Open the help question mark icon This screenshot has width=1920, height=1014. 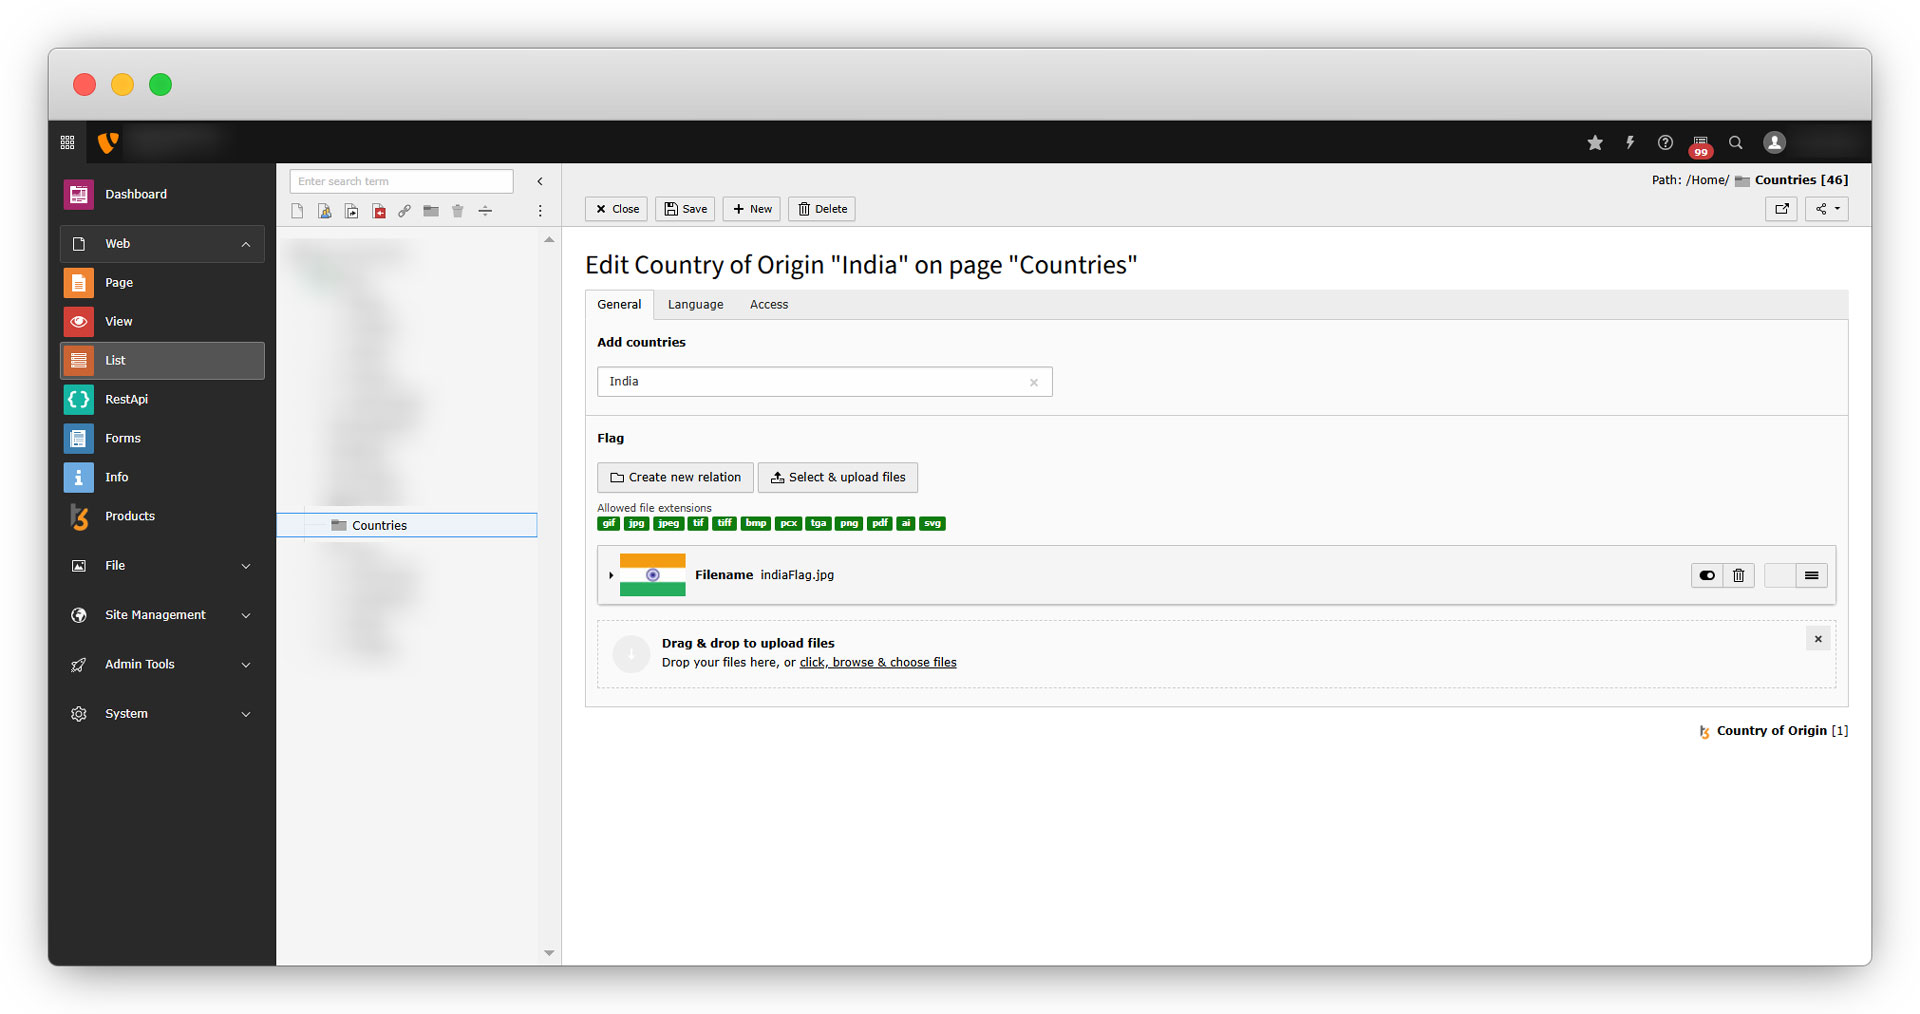click(1665, 143)
